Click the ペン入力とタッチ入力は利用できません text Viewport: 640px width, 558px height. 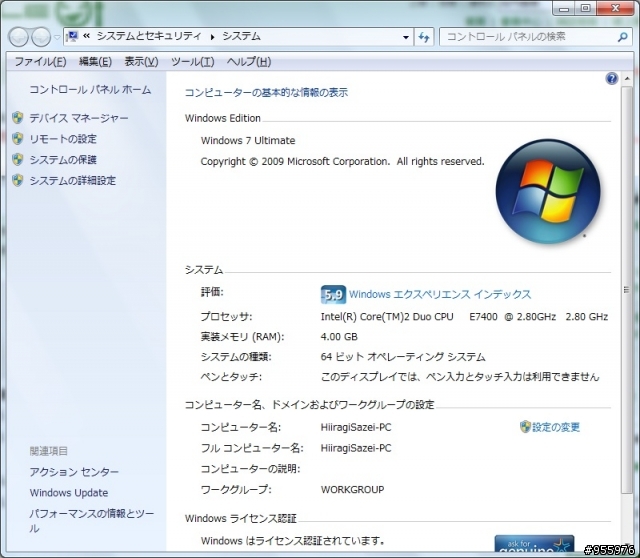513,376
